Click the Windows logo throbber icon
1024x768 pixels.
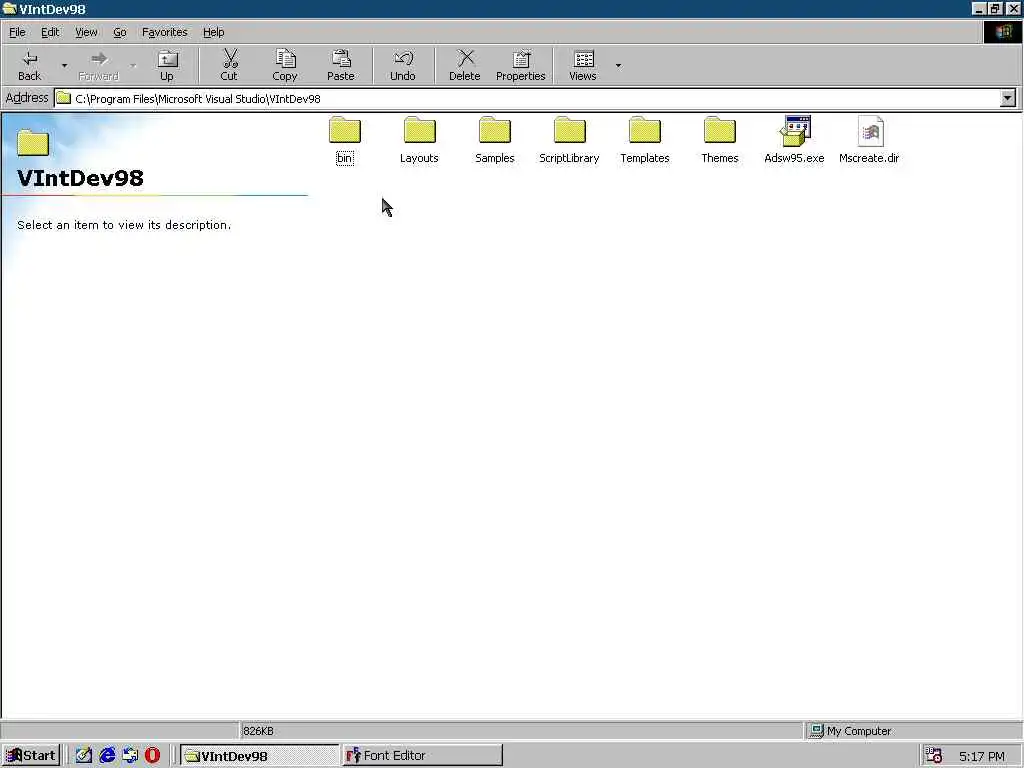[1002, 32]
